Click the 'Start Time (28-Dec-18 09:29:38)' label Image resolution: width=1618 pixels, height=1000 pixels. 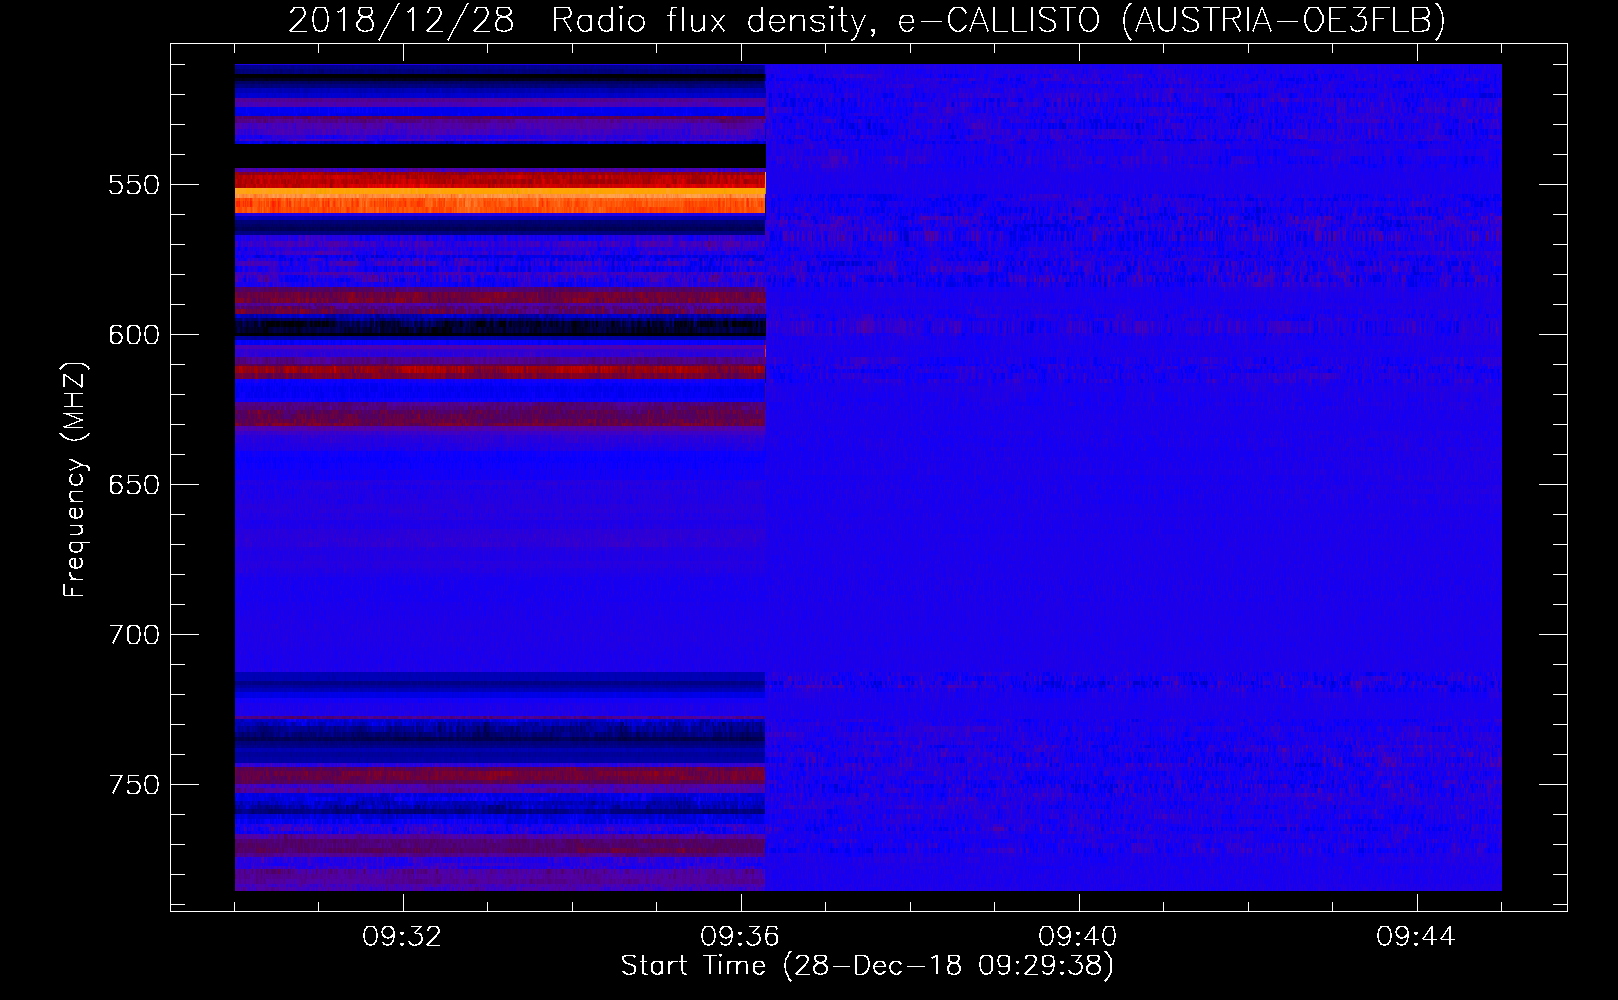[867, 966]
